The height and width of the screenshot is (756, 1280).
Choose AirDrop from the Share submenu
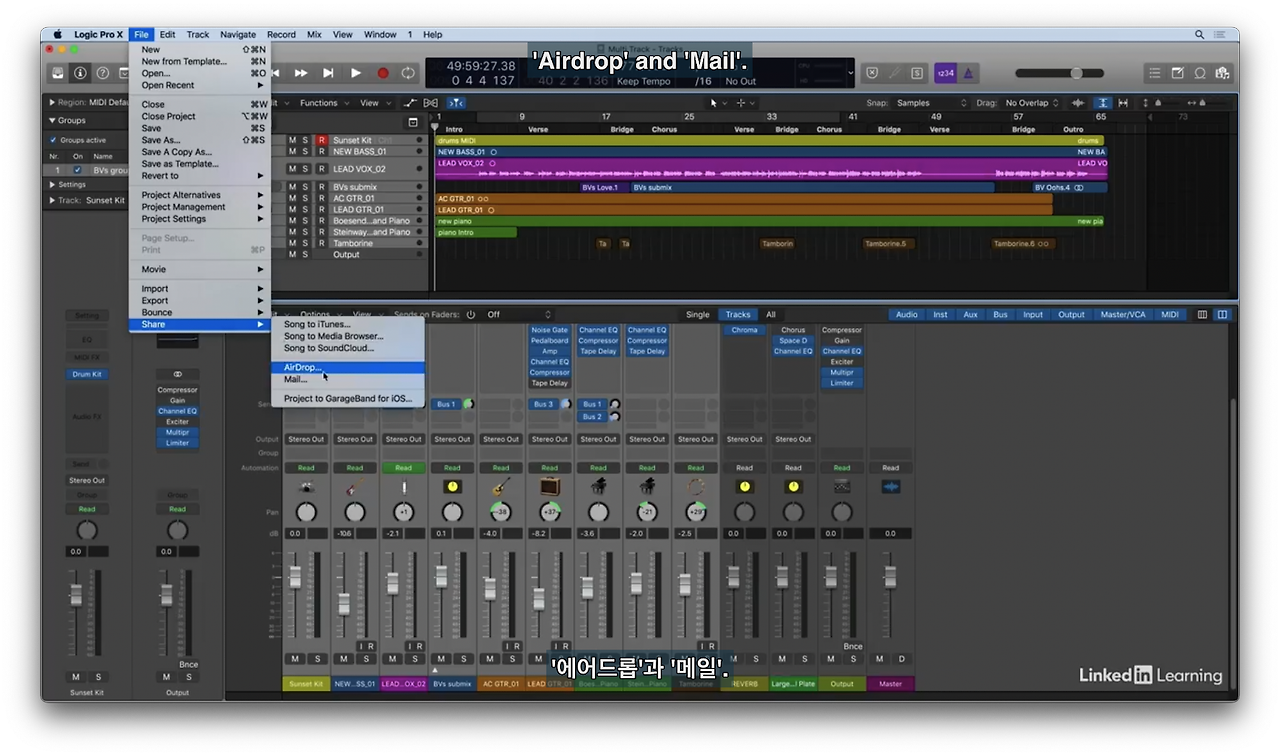(348, 368)
